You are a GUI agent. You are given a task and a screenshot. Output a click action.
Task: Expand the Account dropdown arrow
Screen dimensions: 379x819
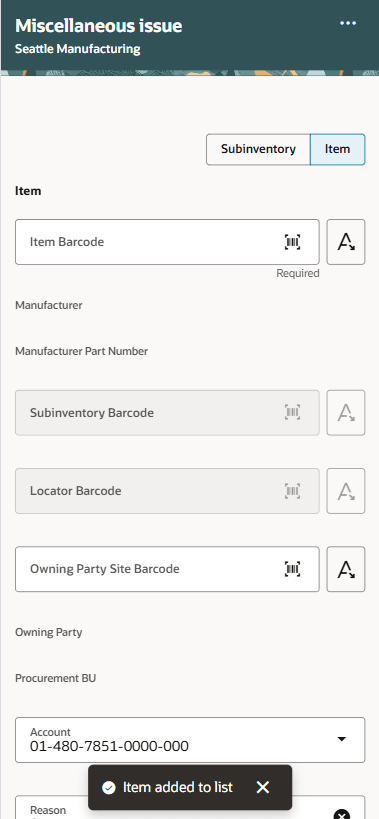(341, 739)
